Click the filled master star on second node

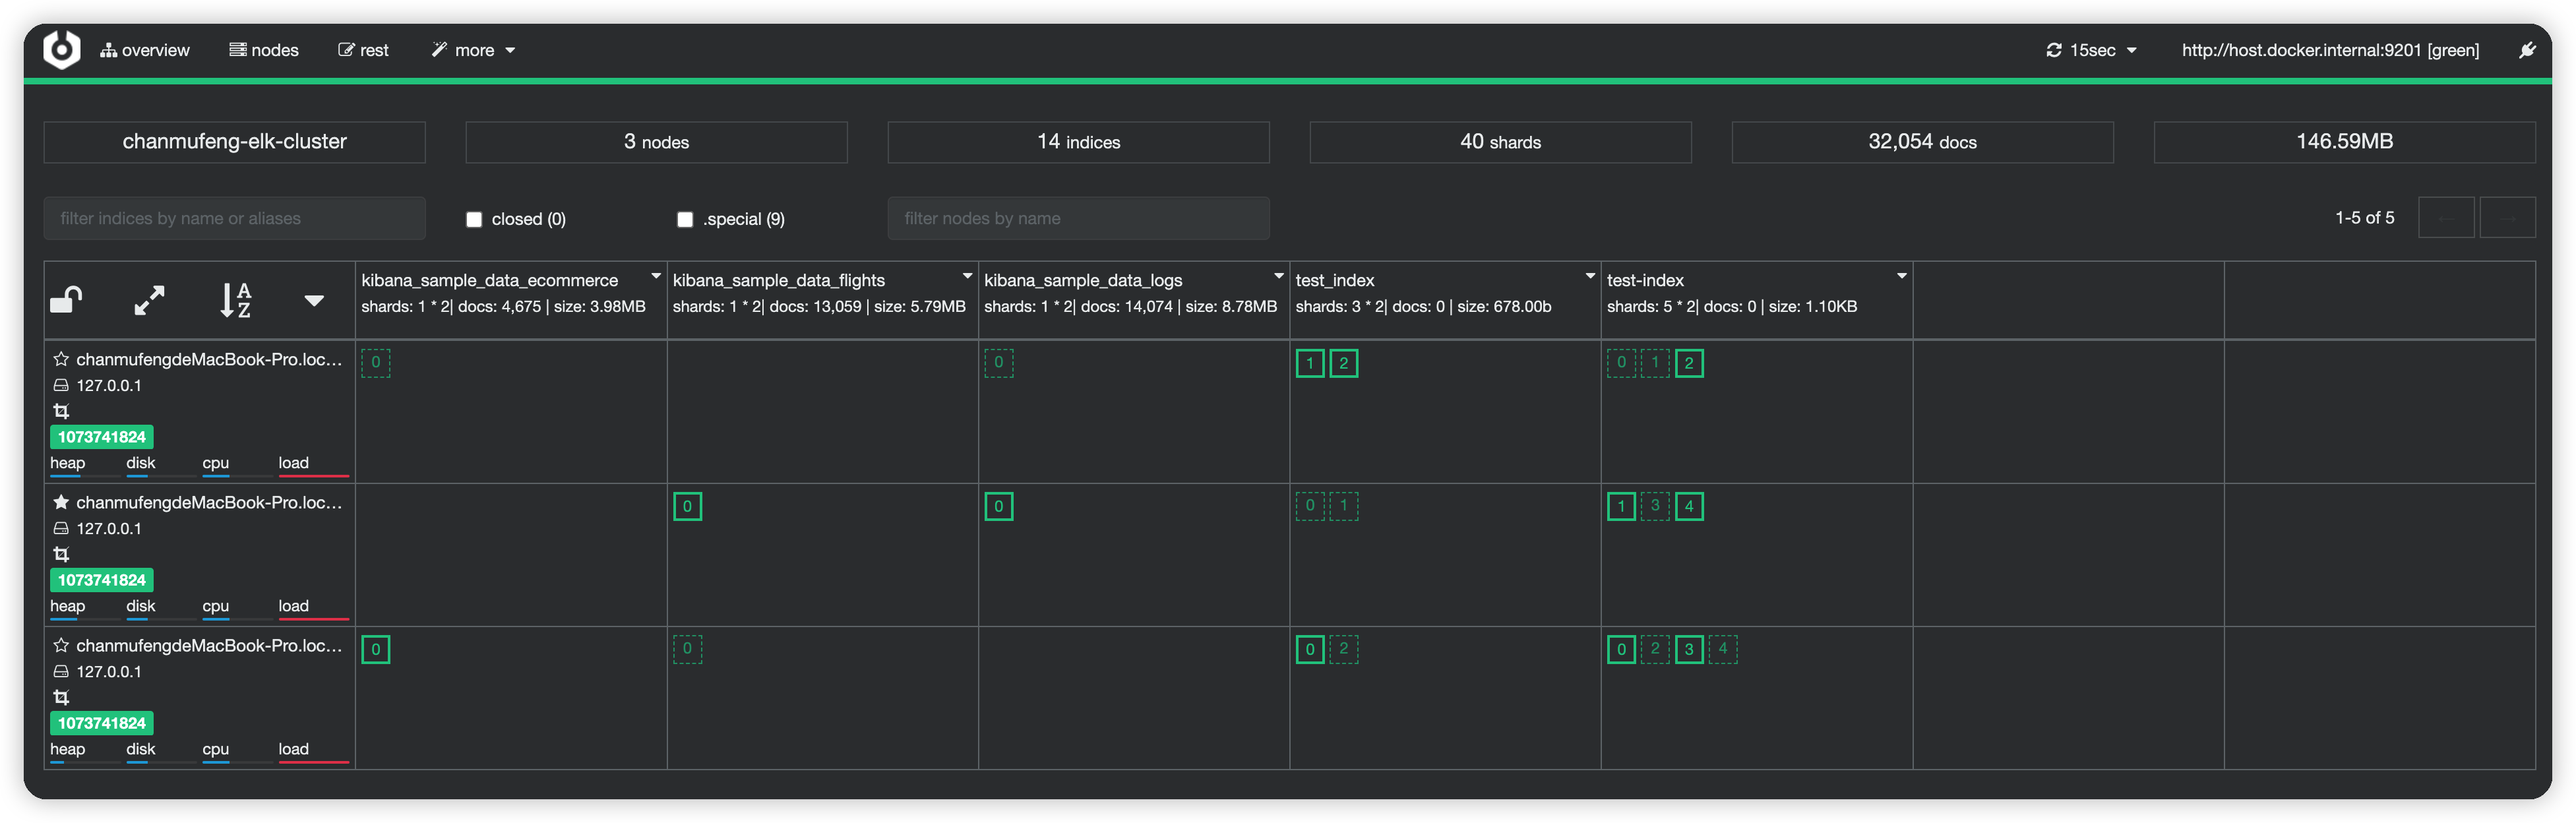[x=61, y=502]
